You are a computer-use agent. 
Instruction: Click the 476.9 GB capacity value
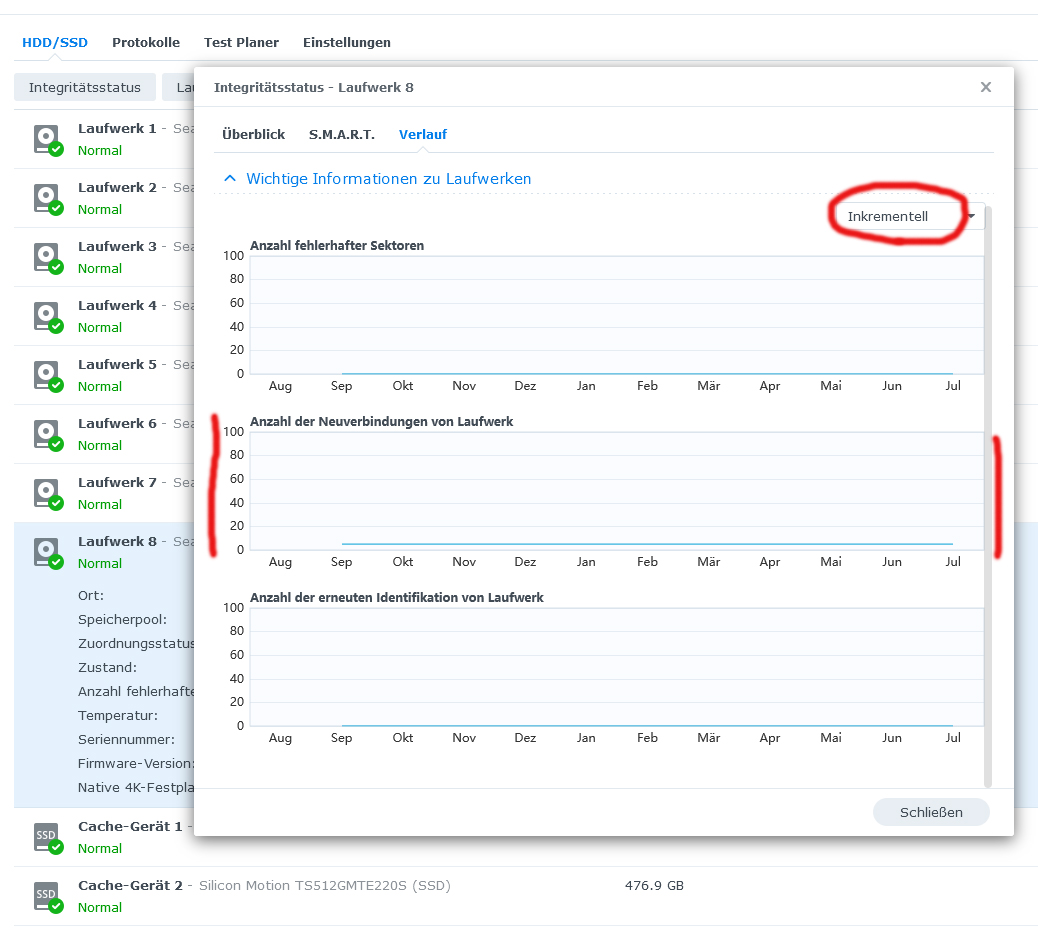coord(654,885)
